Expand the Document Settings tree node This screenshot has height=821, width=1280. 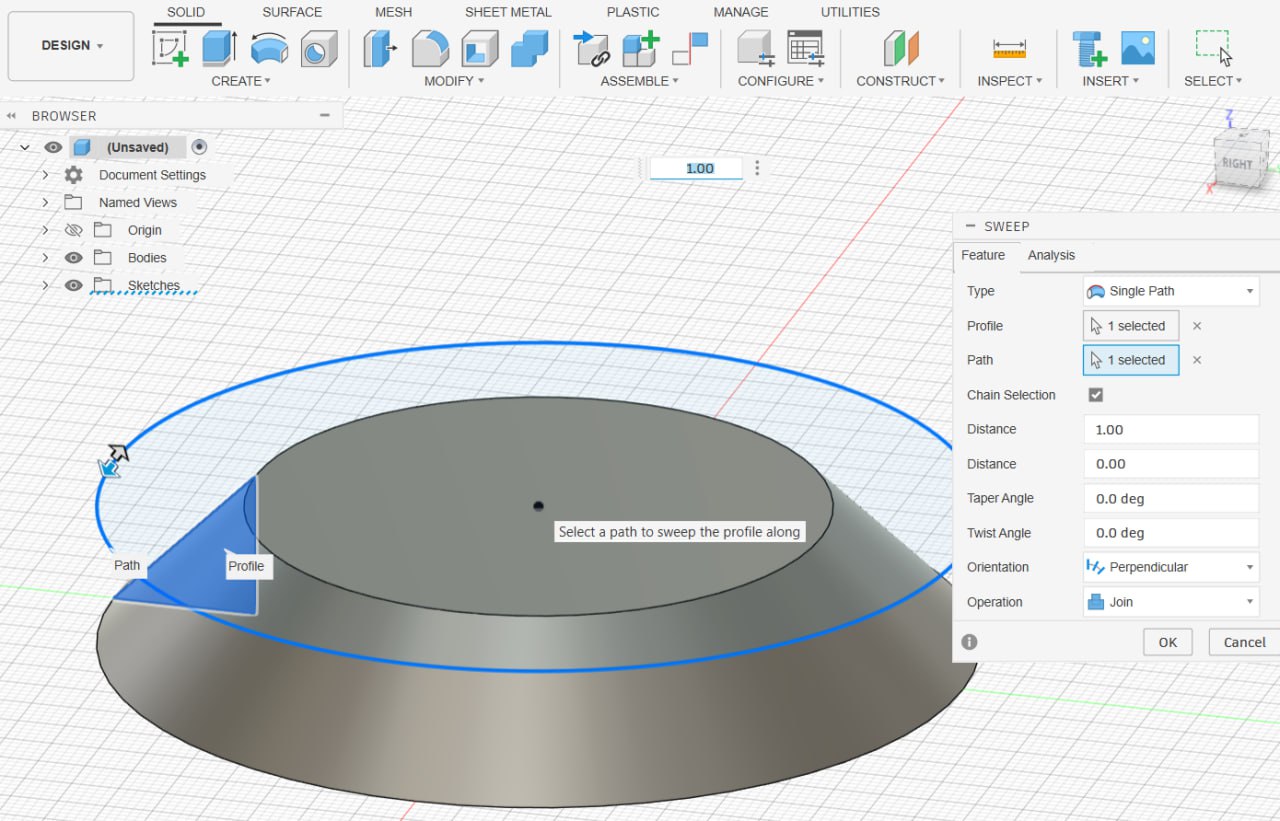coord(45,175)
